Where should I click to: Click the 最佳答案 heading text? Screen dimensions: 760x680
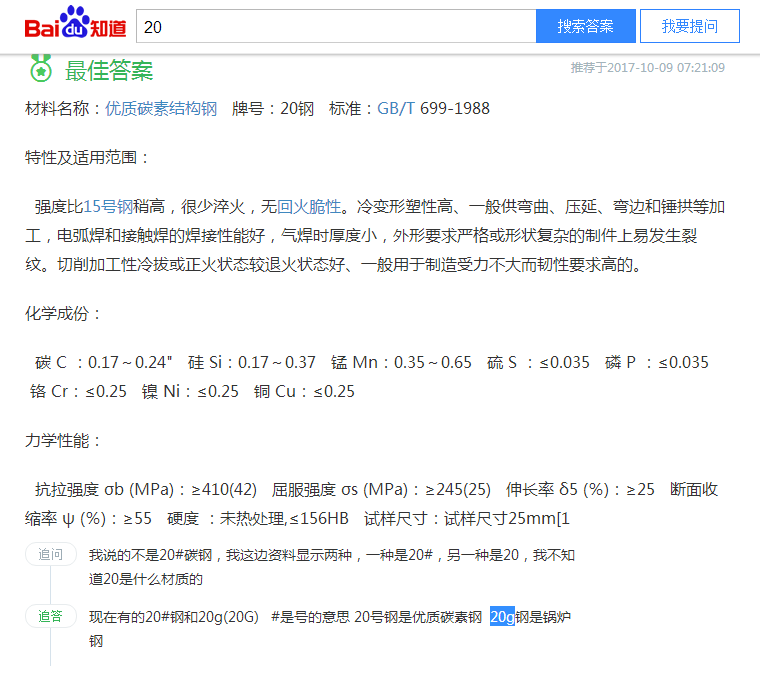tap(109, 70)
